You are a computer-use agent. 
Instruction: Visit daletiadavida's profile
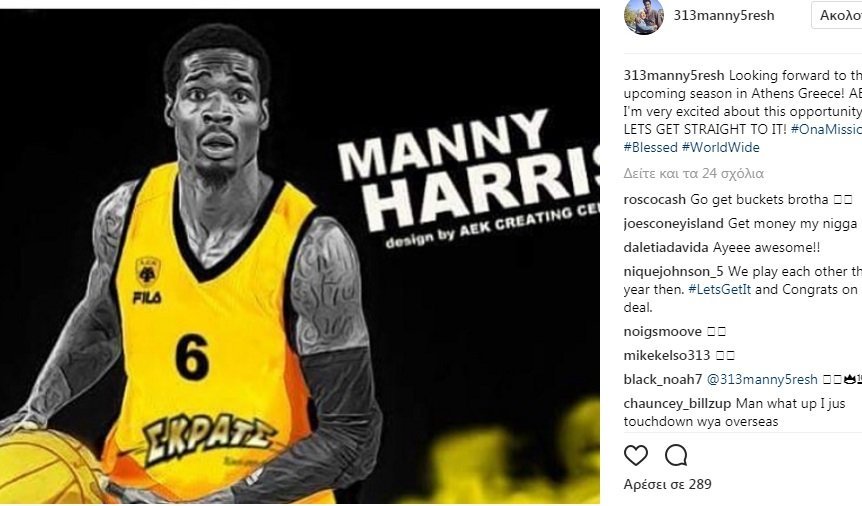pos(666,248)
